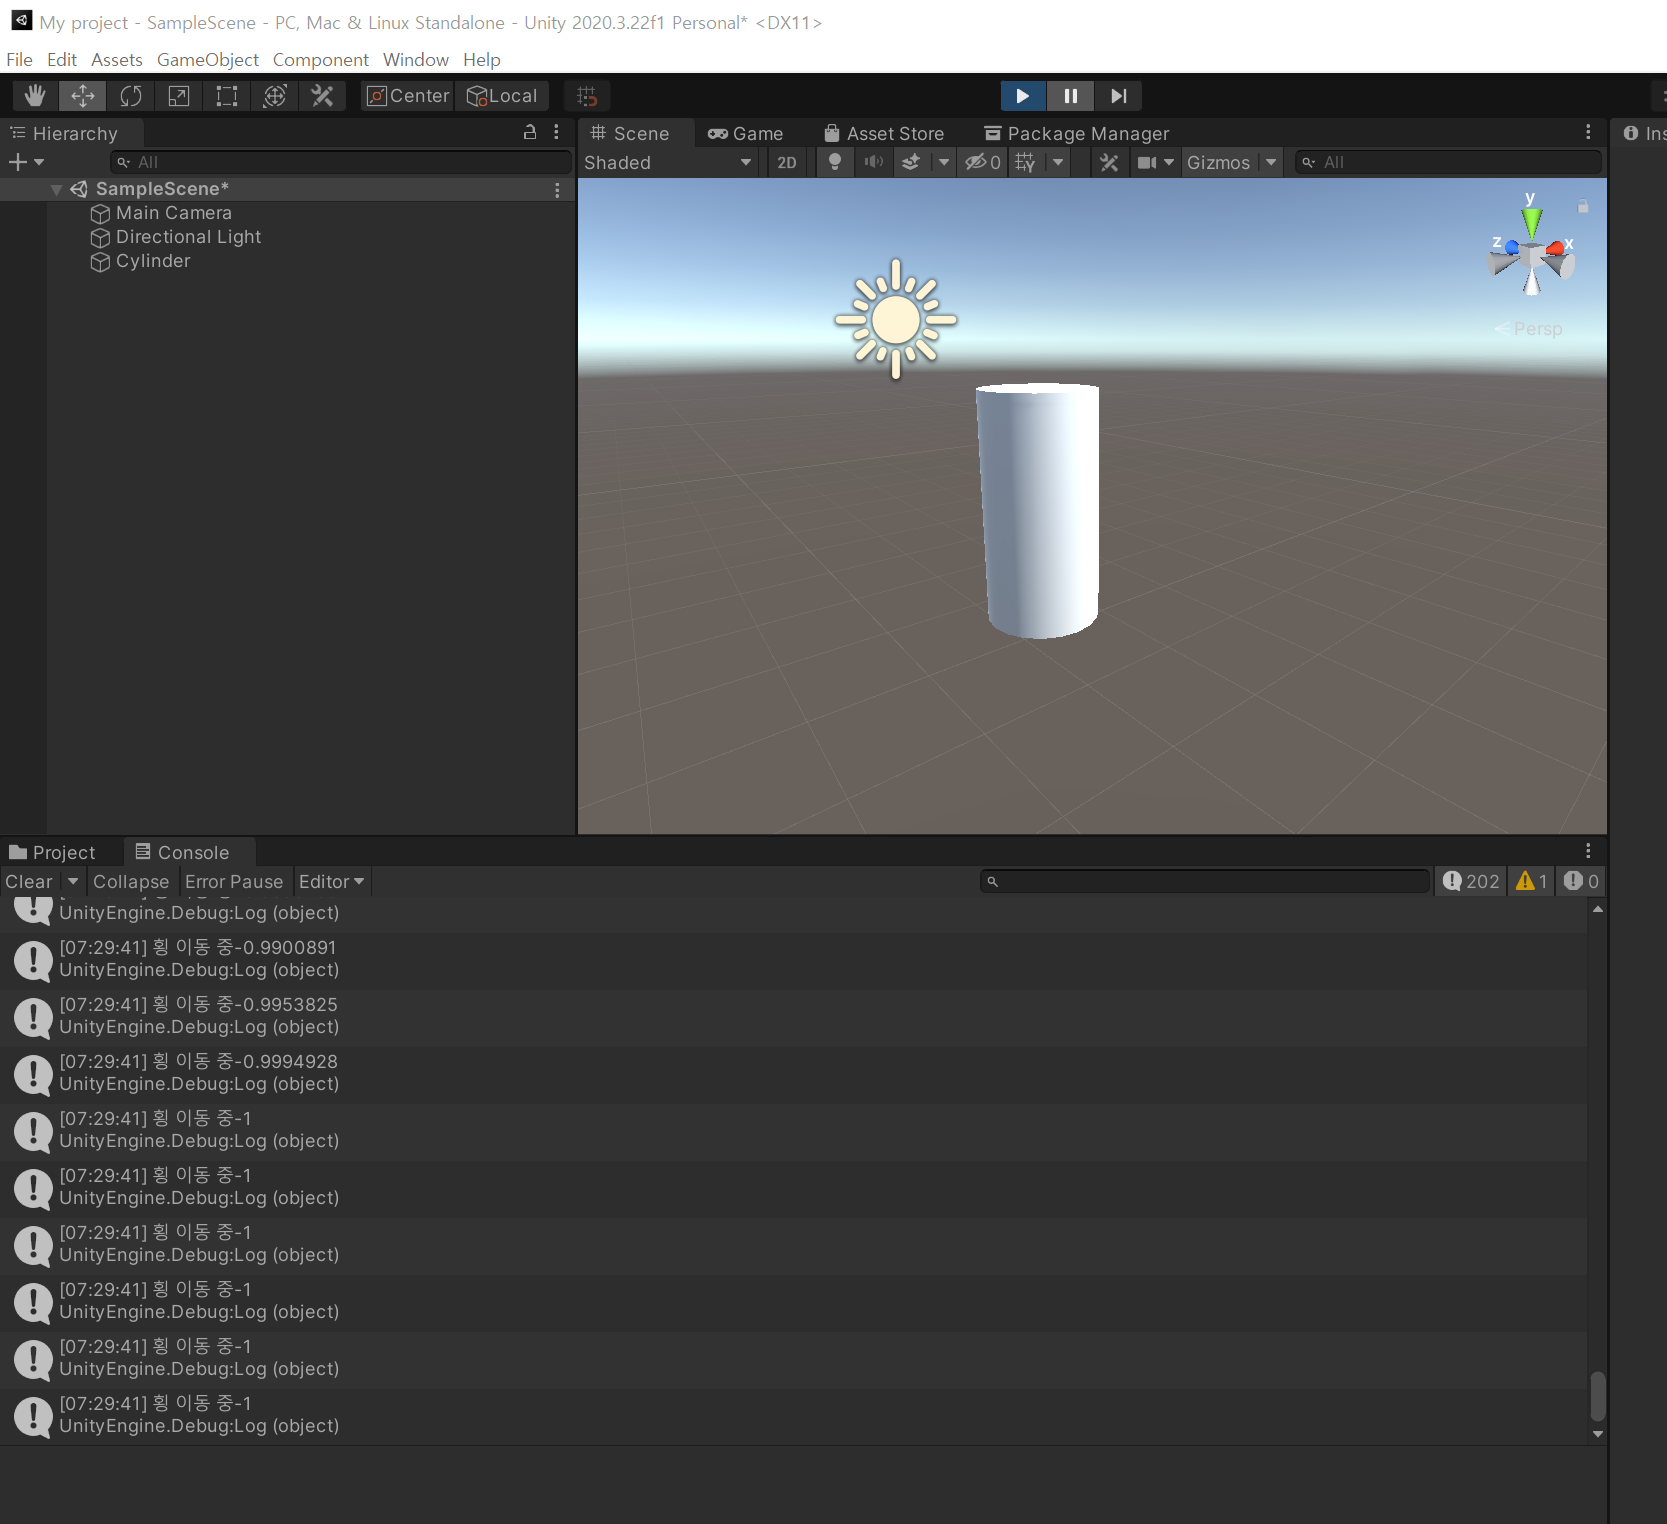Toggle scene lighting bulb icon
Screen dimensions: 1667x1524
coord(835,162)
